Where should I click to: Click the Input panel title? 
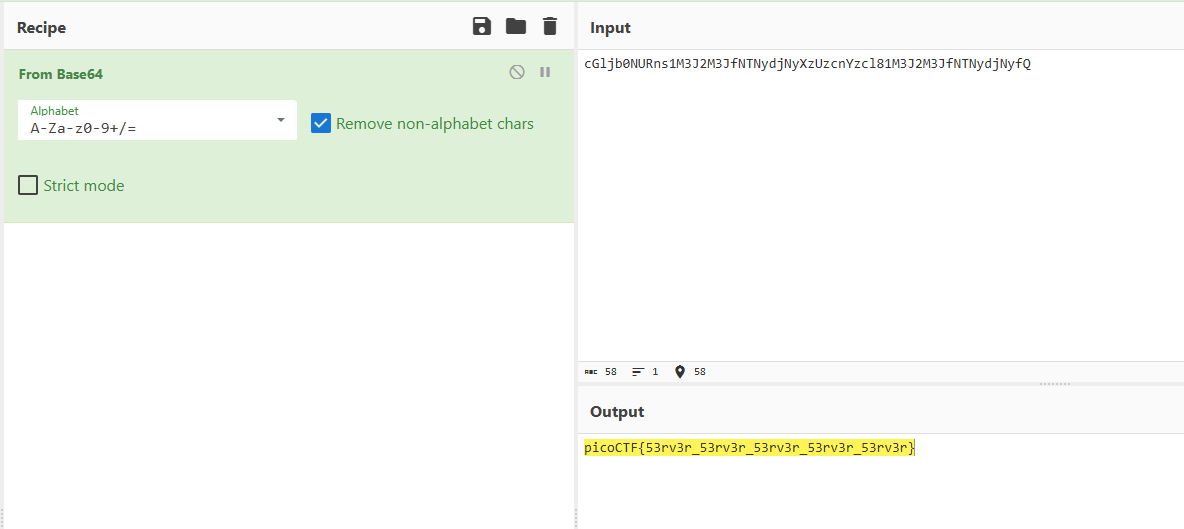pyautogui.click(x=610, y=28)
